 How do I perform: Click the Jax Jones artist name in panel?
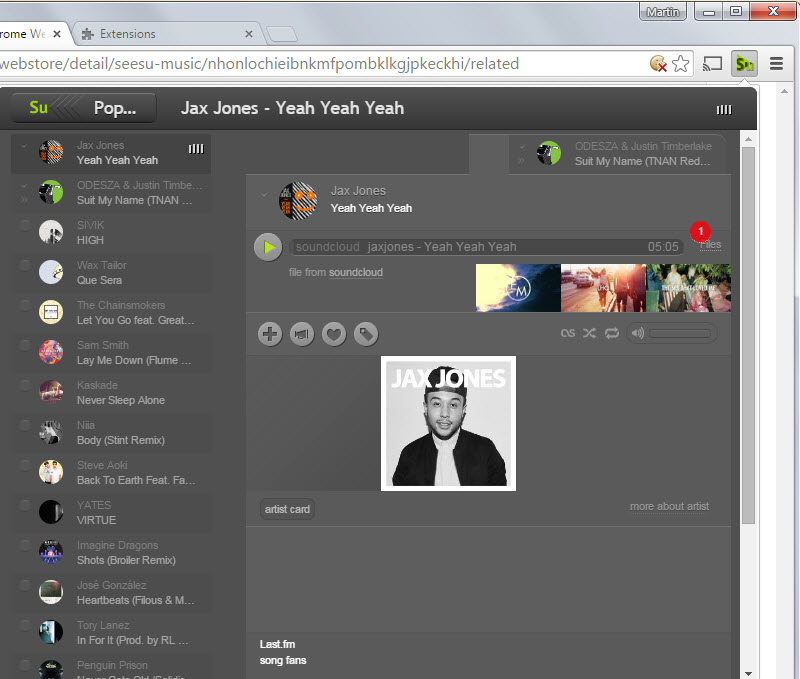click(x=358, y=191)
